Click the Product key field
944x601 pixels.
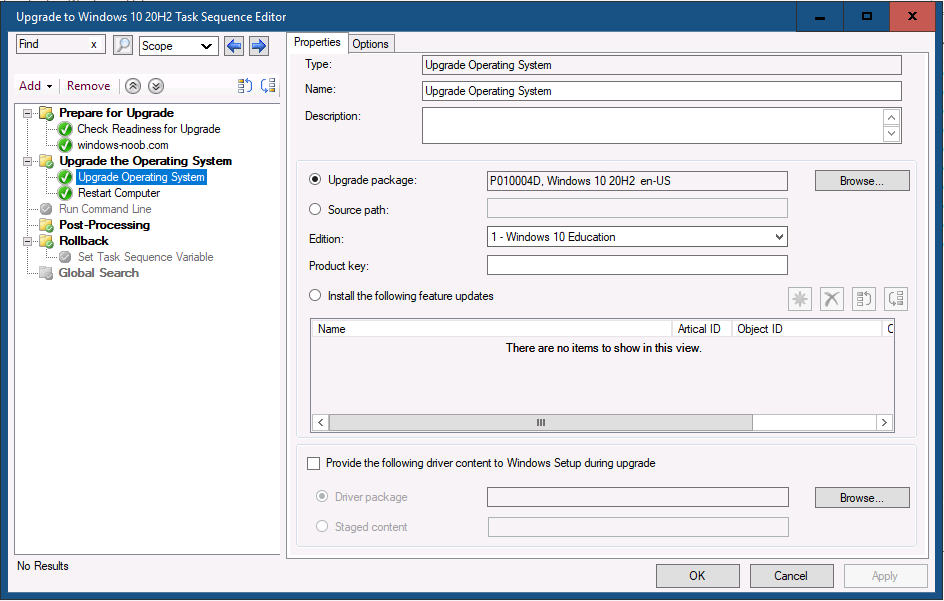pyautogui.click(x=637, y=265)
